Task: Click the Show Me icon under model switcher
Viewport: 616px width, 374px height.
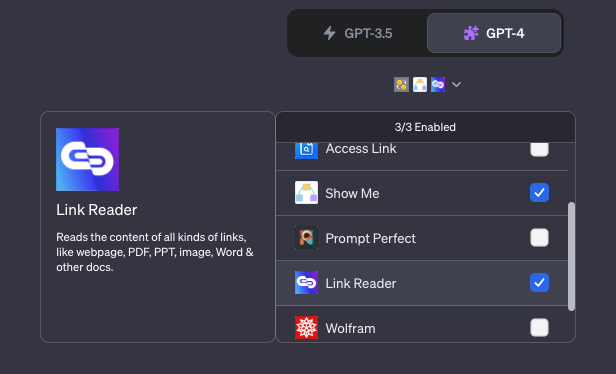Action: click(420, 84)
